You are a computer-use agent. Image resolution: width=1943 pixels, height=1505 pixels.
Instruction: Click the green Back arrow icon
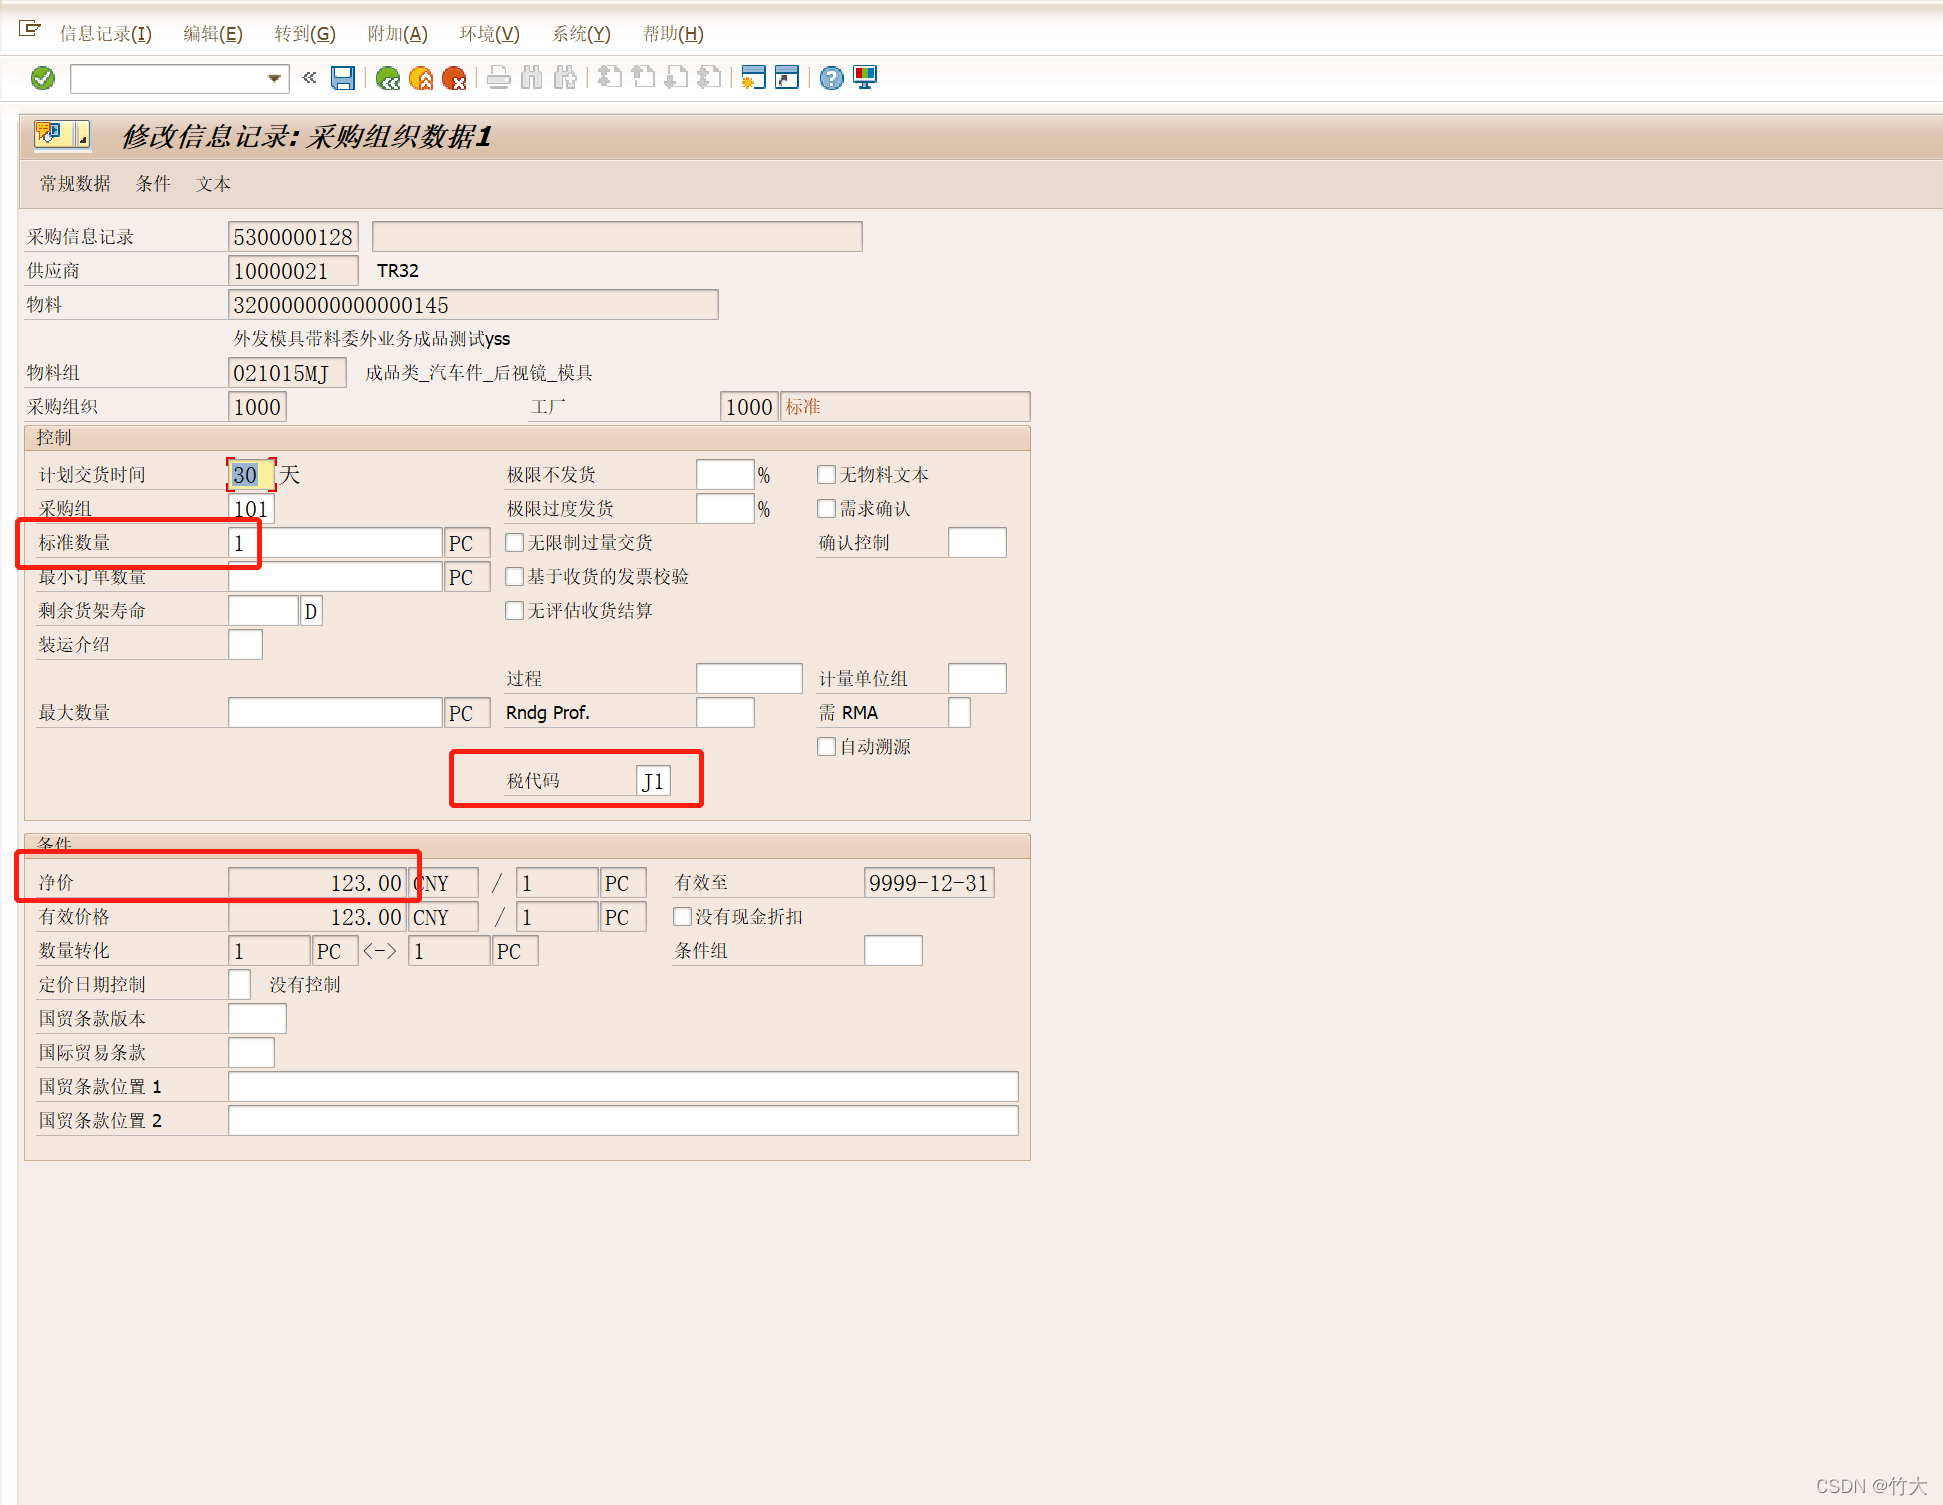pyautogui.click(x=388, y=78)
